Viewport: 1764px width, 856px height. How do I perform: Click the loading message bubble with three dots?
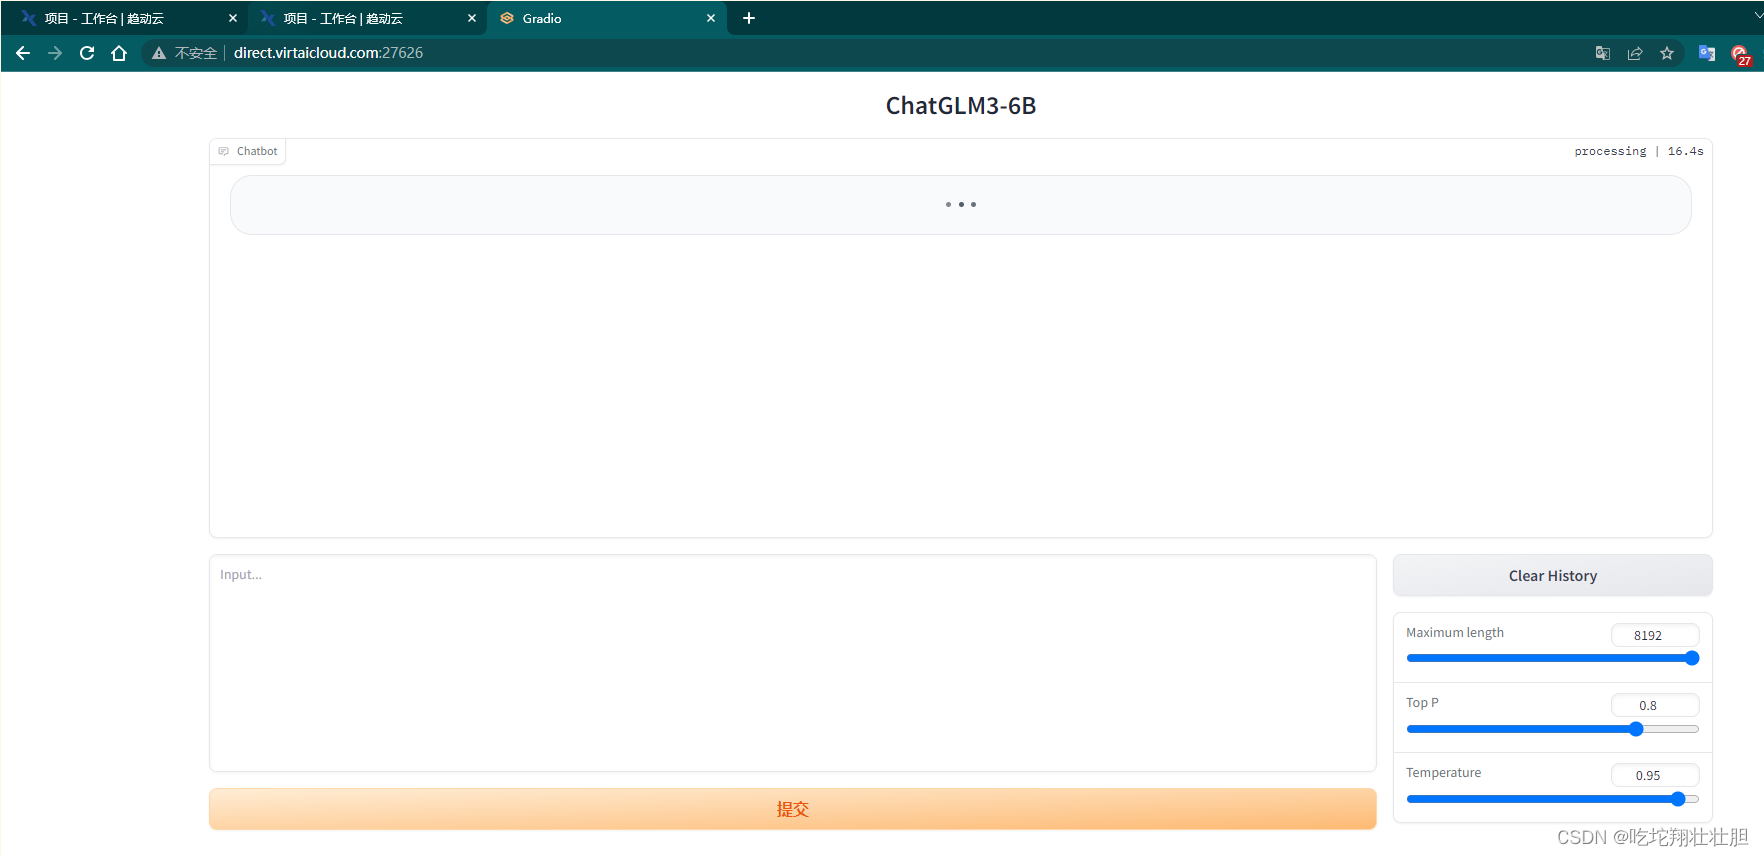960,205
